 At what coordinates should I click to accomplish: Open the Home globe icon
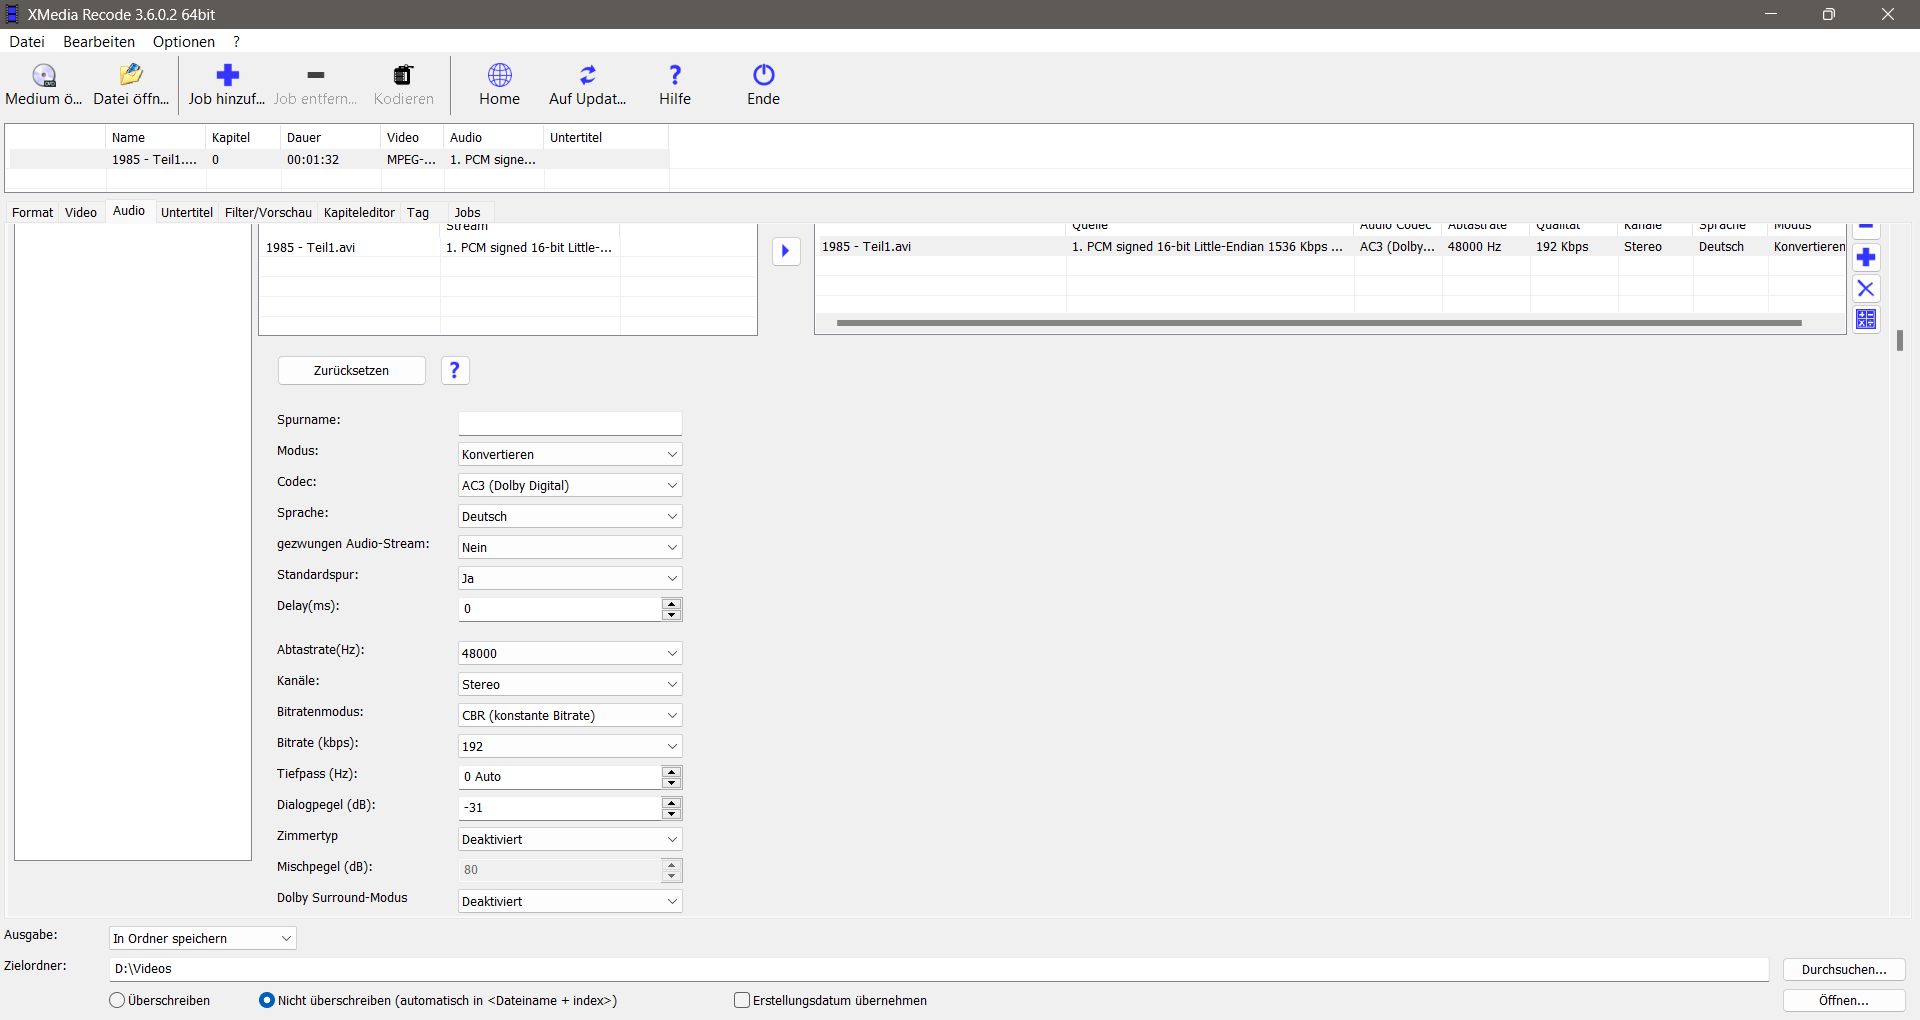pos(499,75)
